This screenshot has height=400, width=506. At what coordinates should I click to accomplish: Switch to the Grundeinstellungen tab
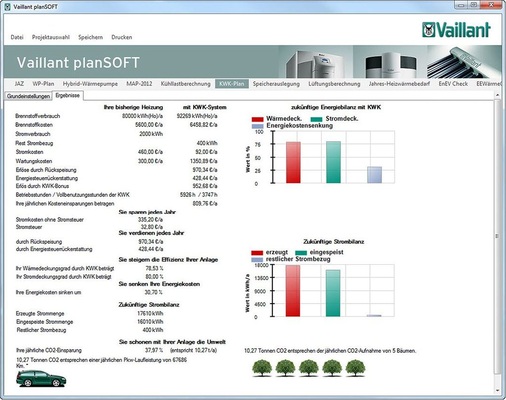(x=28, y=96)
